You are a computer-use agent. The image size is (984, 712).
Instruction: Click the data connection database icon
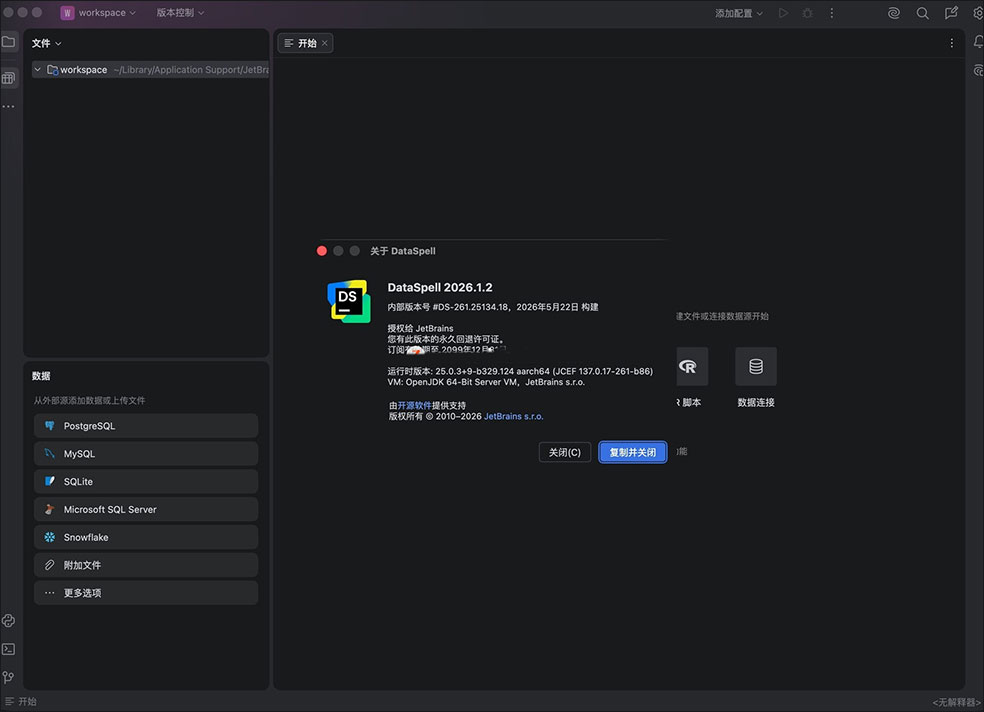[756, 366]
